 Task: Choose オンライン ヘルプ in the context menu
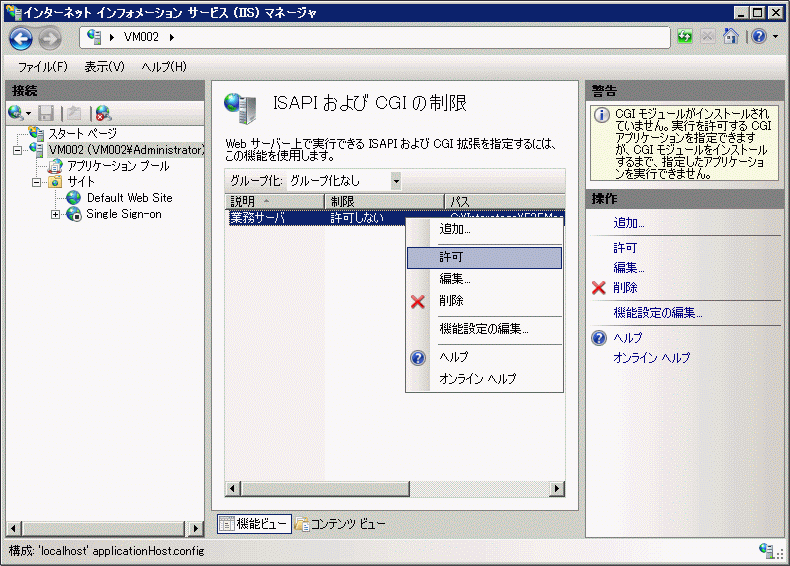484,379
